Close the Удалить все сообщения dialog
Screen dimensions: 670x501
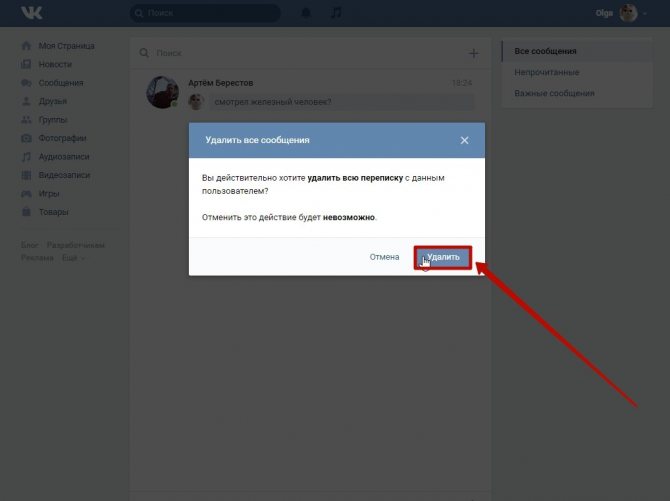coord(464,140)
